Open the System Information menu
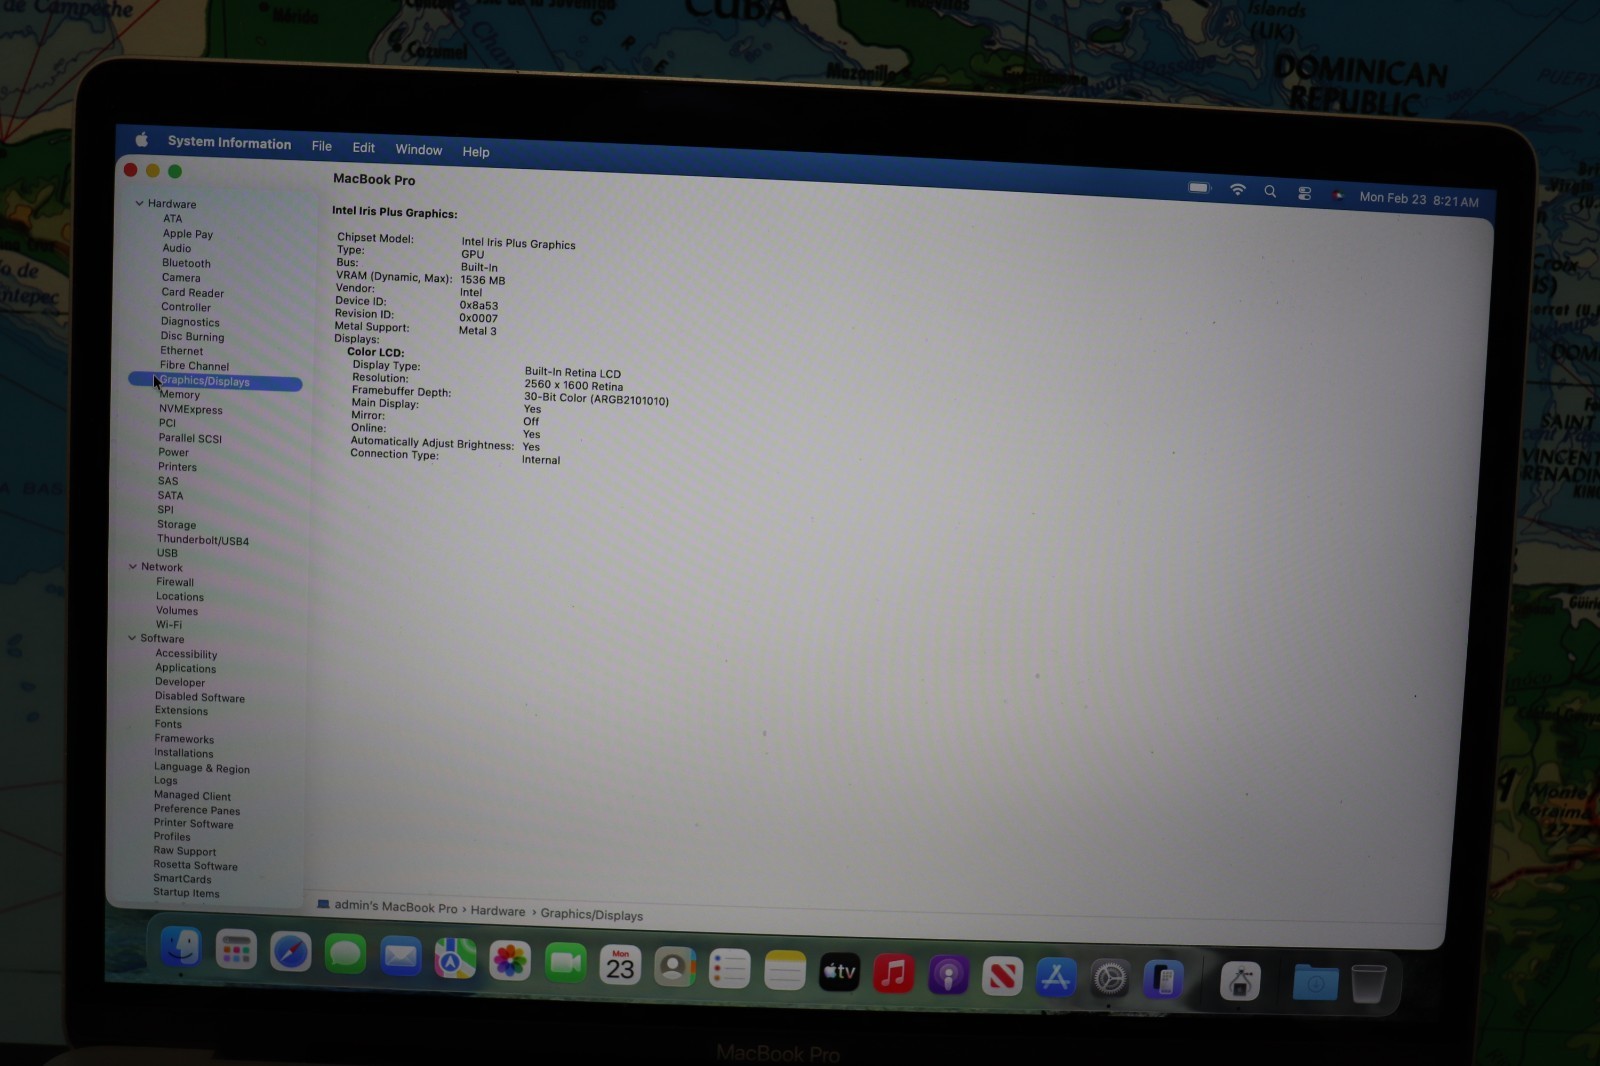 click(229, 143)
